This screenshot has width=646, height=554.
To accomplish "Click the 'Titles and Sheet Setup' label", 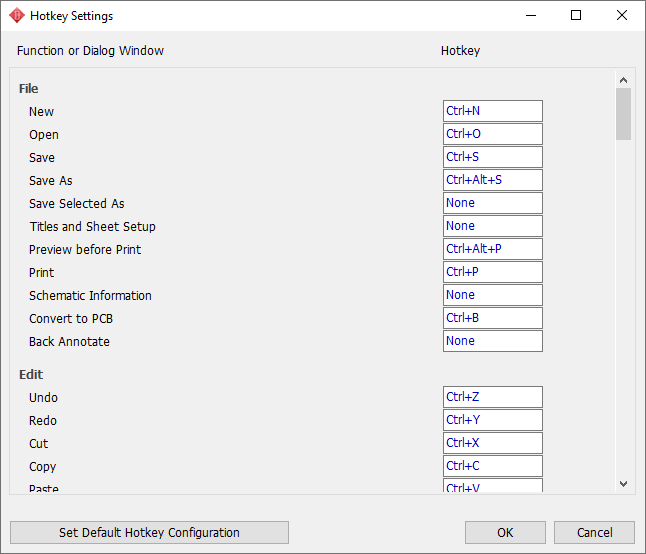I will [x=92, y=227].
